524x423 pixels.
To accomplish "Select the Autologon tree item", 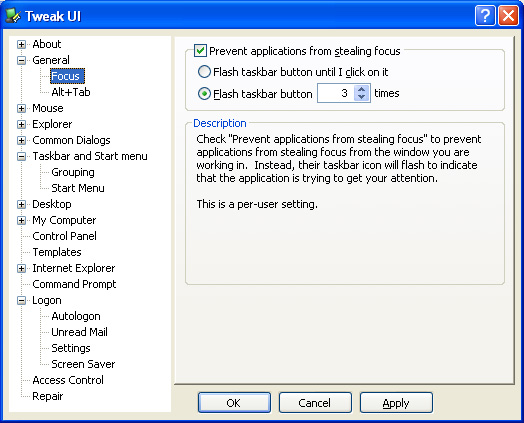I will pos(76,316).
